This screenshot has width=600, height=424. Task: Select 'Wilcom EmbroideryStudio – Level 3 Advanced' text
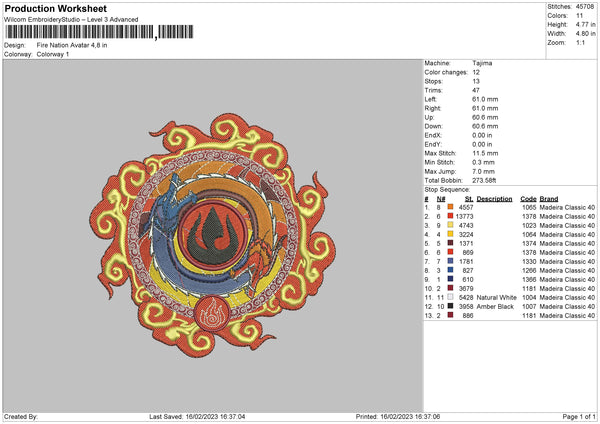[71, 19]
